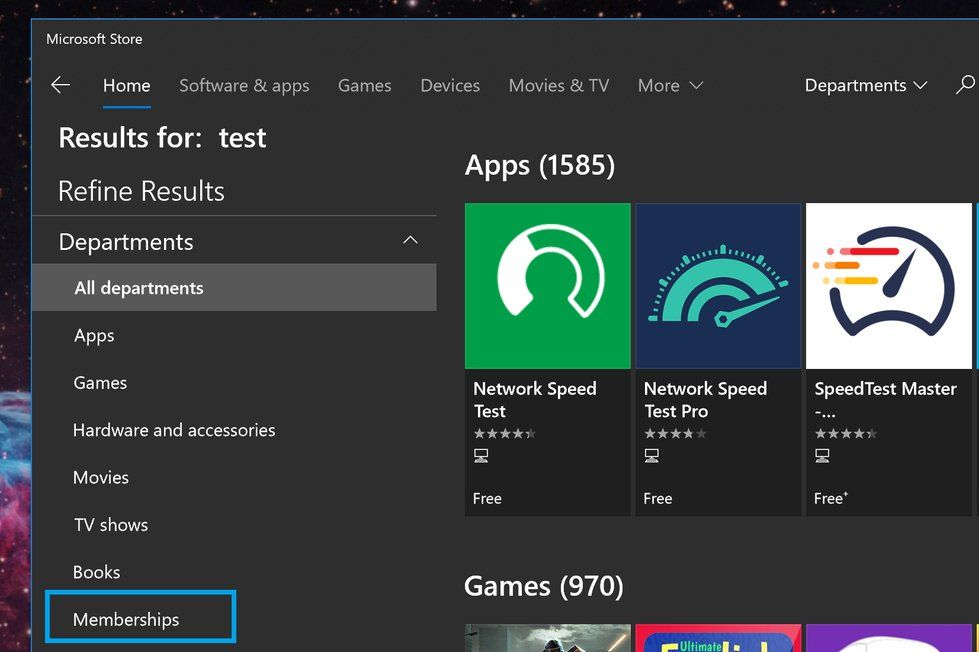
Task: Select the All departments filter
Action: point(139,288)
